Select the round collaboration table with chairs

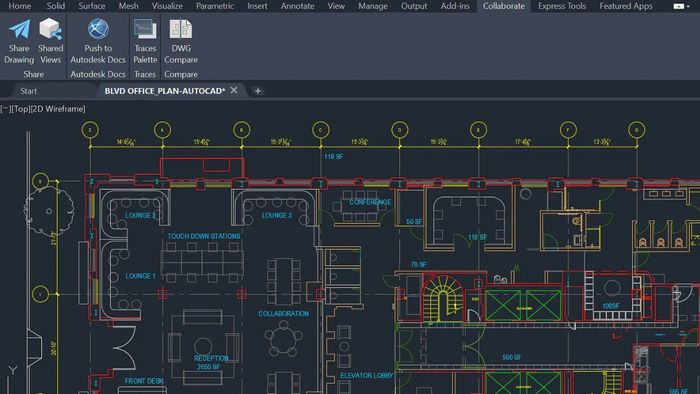(283, 340)
